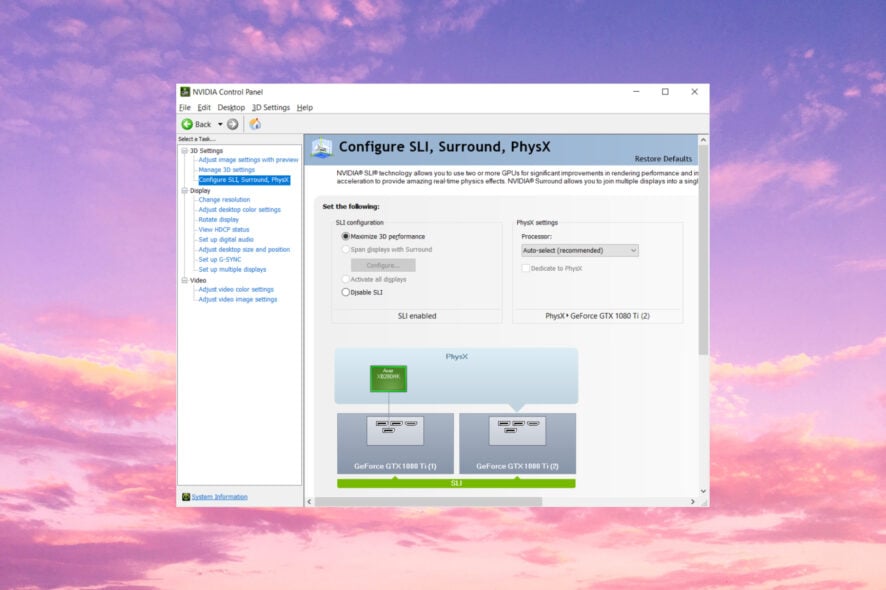Close the NVIDIA Control Panel window
This screenshot has height=590, width=886.
pyautogui.click(x=694, y=92)
